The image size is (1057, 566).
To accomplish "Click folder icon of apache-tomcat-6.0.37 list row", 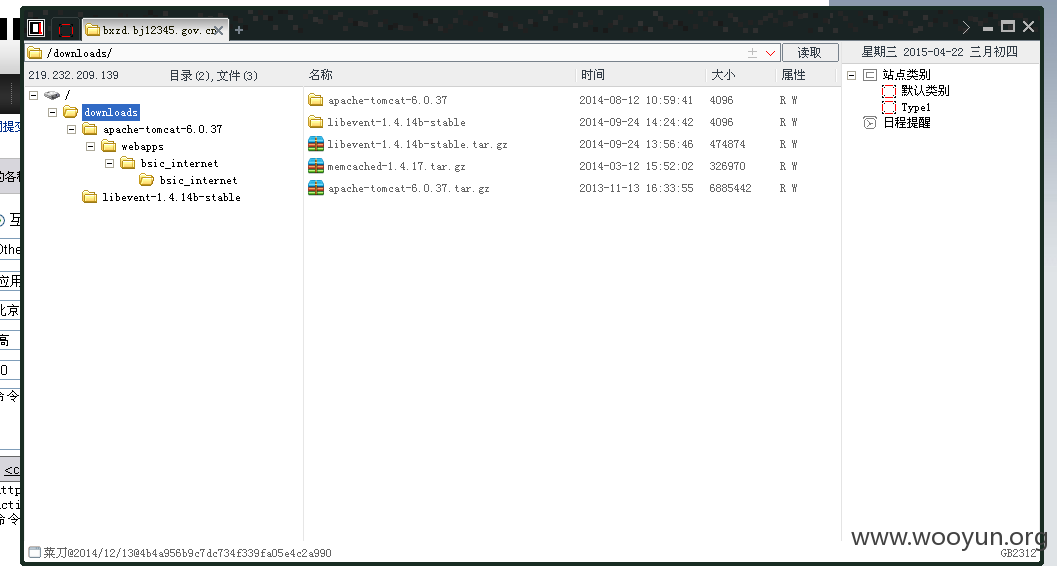I will click(x=315, y=100).
